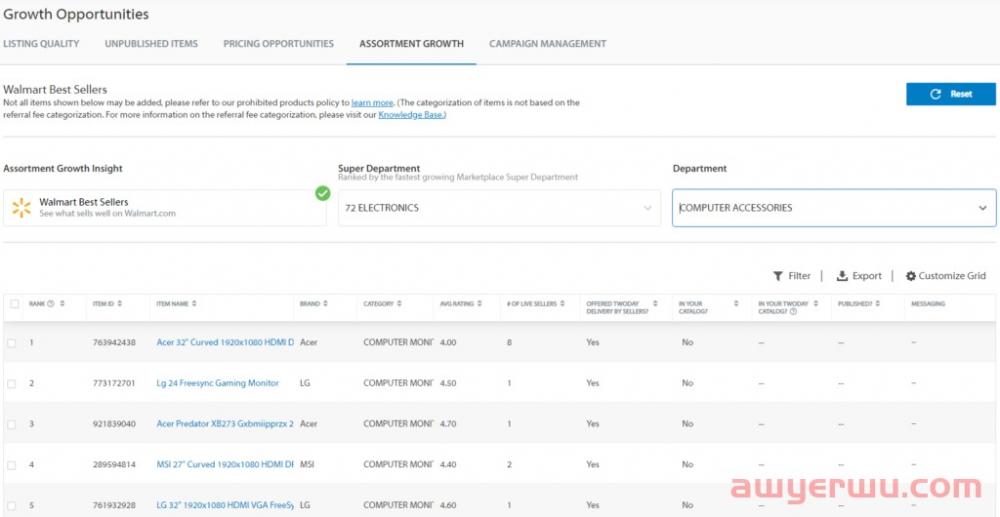Show In Your TwoDay Catalog help icon
Screen dimensions: 1000x517
(x=793, y=312)
